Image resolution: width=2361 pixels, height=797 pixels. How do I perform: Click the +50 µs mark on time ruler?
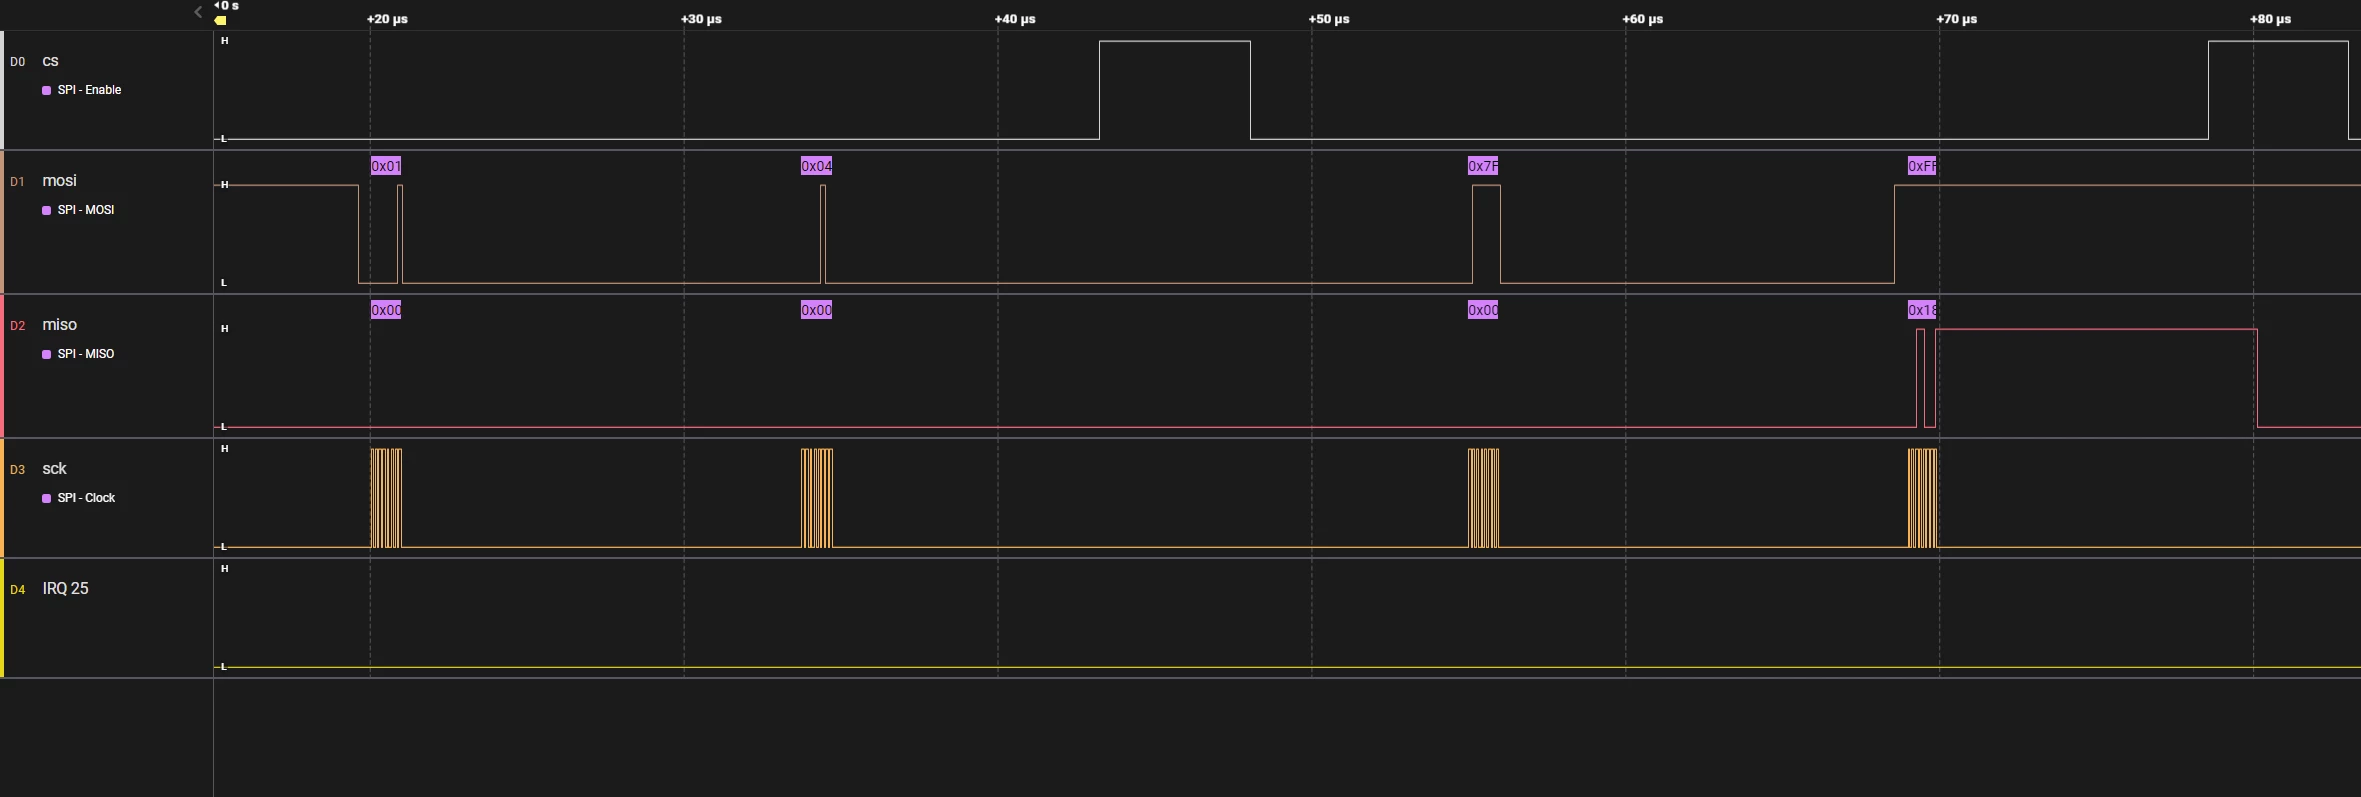[1329, 19]
